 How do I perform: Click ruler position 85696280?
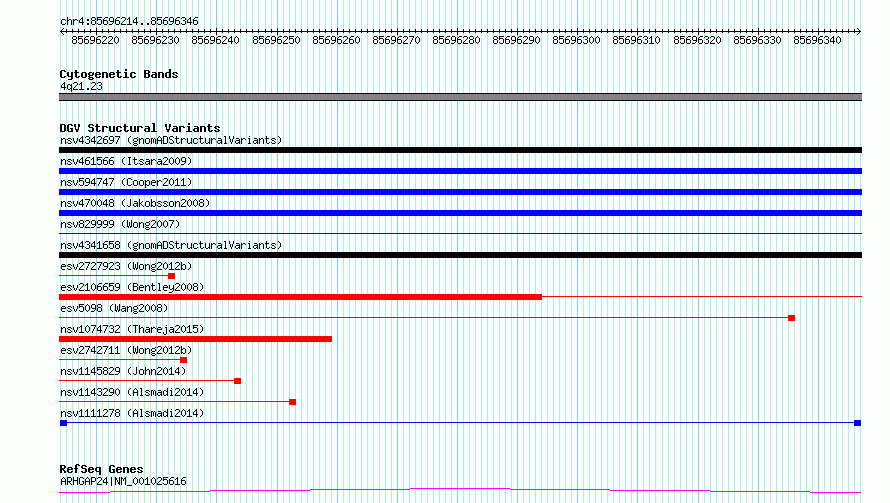(x=456, y=40)
